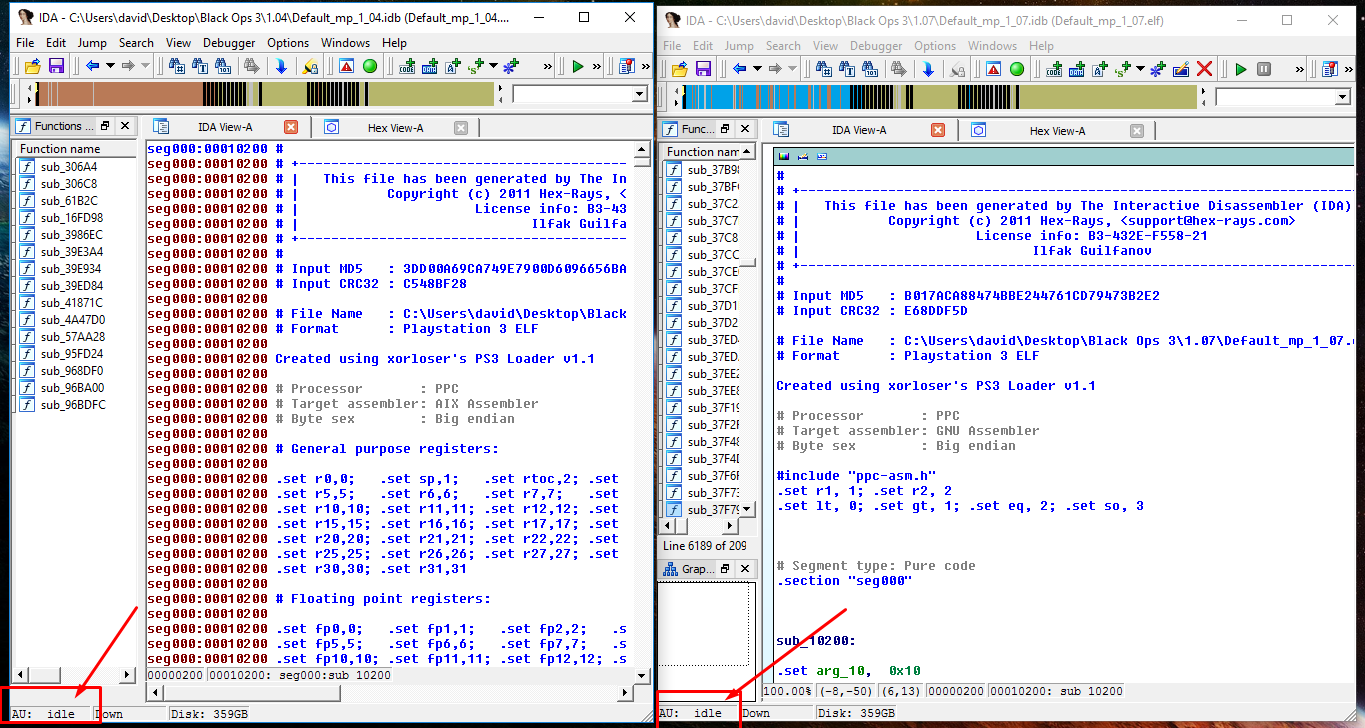The height and width of the screenshot is (728, 1365).
Task: Open combo box beside navigation band, left window
Action: click(x=580, y=94)
